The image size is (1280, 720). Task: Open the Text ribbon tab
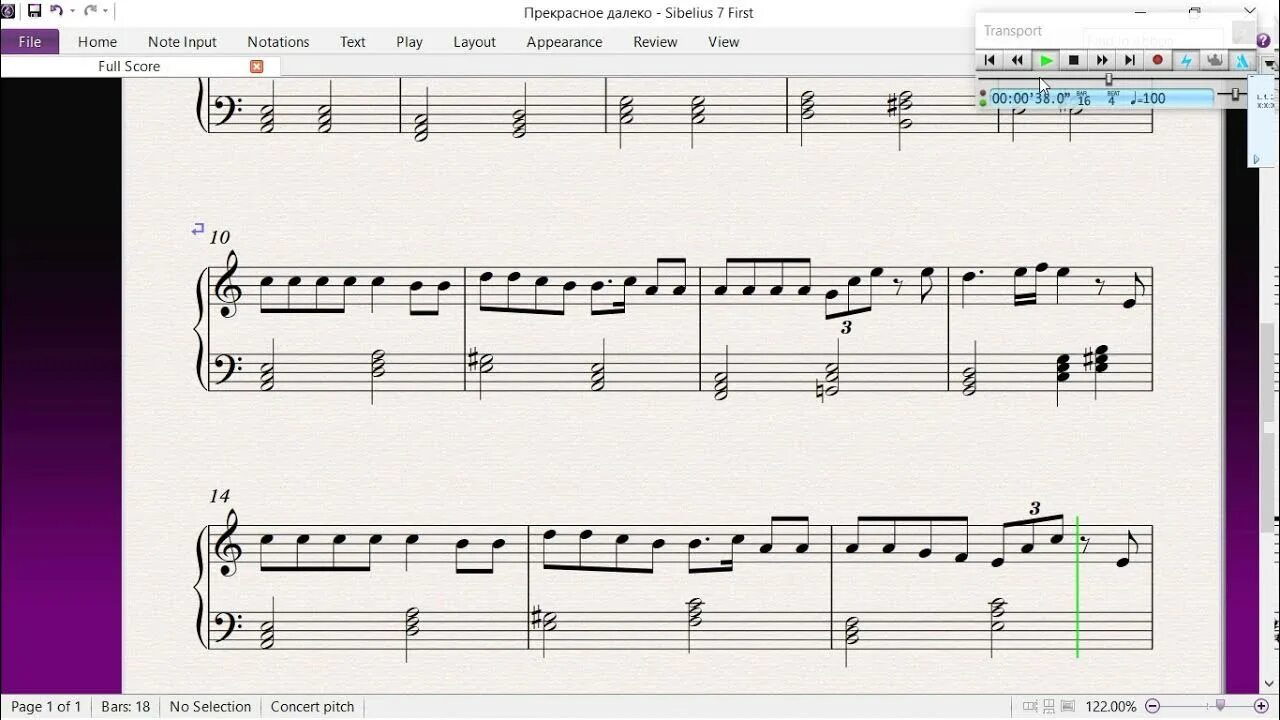pyautogui.click(x=352, y=42)
